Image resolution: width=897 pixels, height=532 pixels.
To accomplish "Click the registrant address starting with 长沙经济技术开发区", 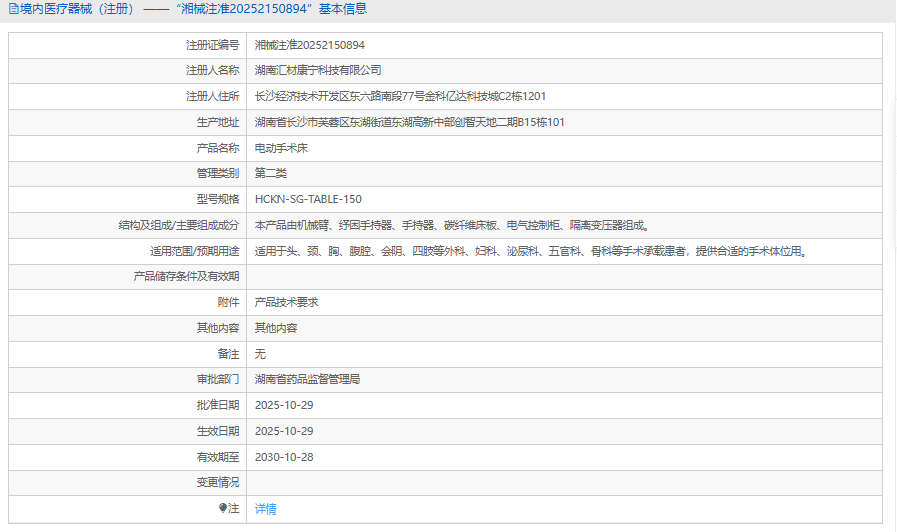I will 400,96.
